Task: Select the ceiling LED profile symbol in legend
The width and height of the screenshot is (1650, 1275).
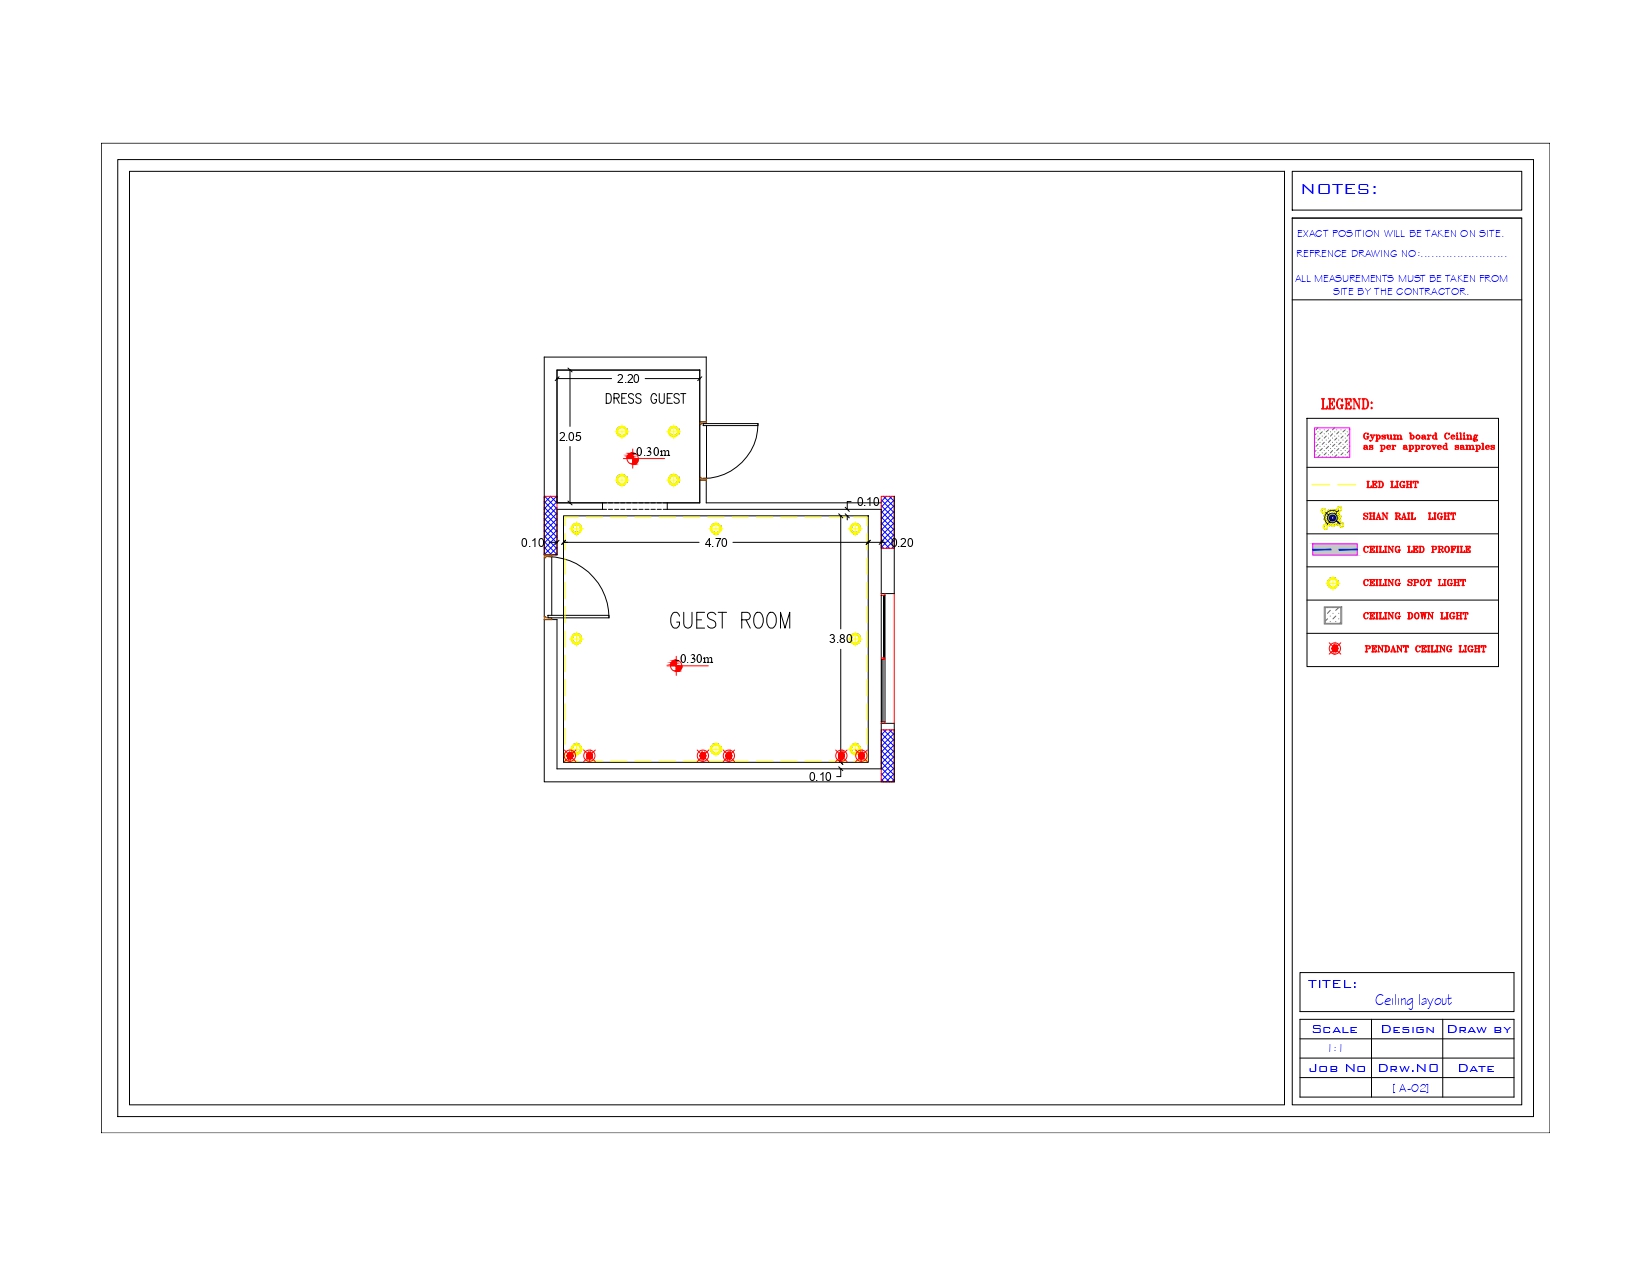Action: [x=1335, y=549]
